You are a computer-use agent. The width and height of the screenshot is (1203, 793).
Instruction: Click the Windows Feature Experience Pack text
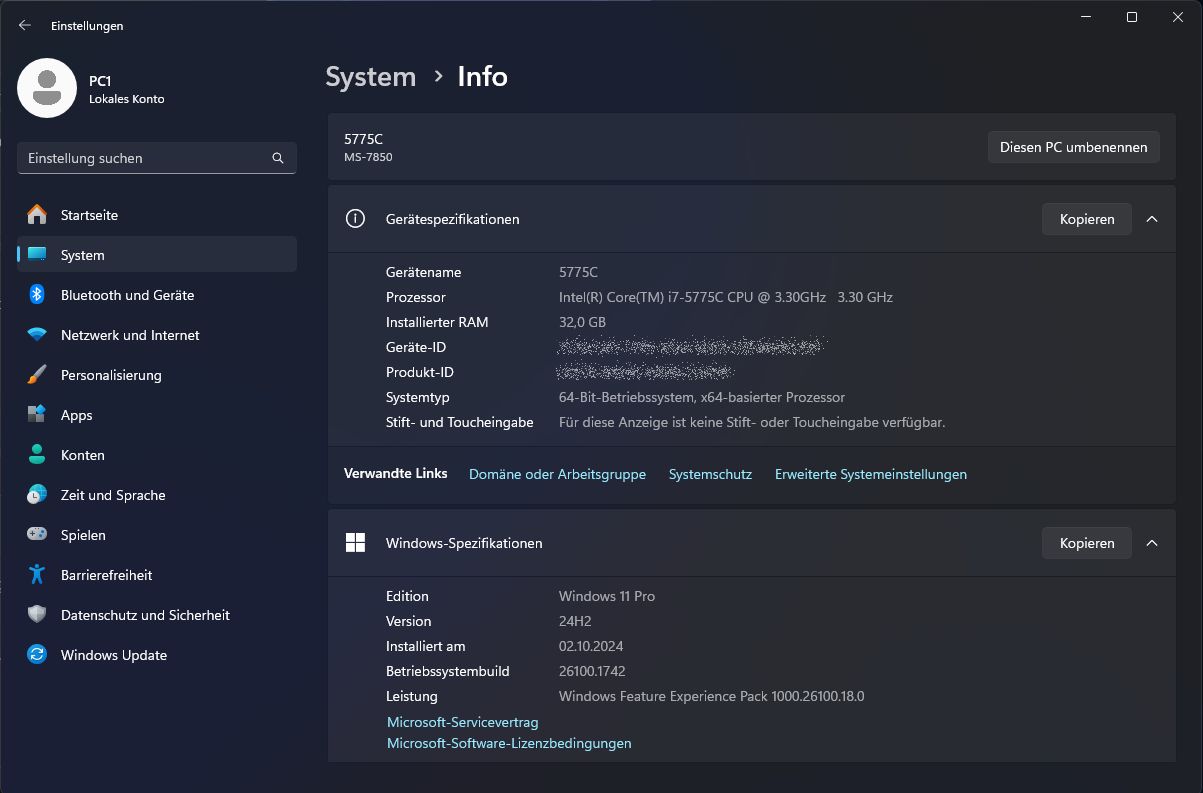pyautogui.click(x=711, y=696)
